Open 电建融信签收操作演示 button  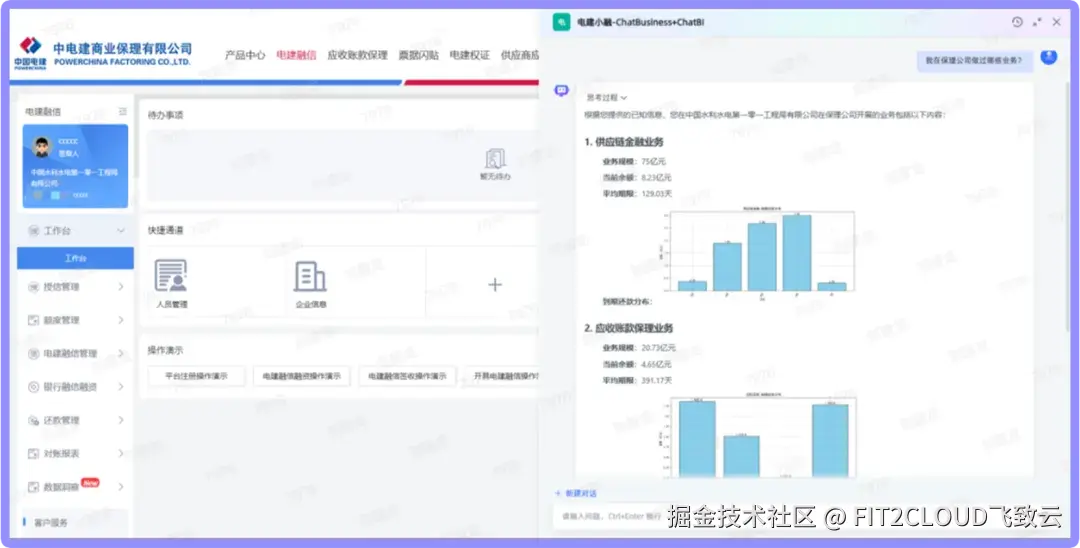click(x=407, y=376)
